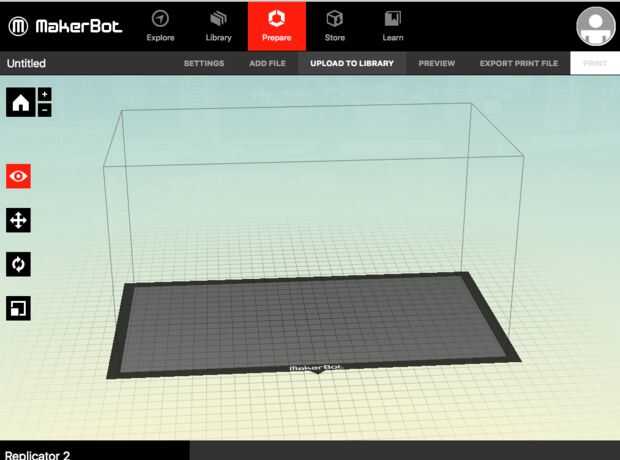Open the Library section
The width and height of the screenshot is (620, 460).
click(x=218, y=26)
